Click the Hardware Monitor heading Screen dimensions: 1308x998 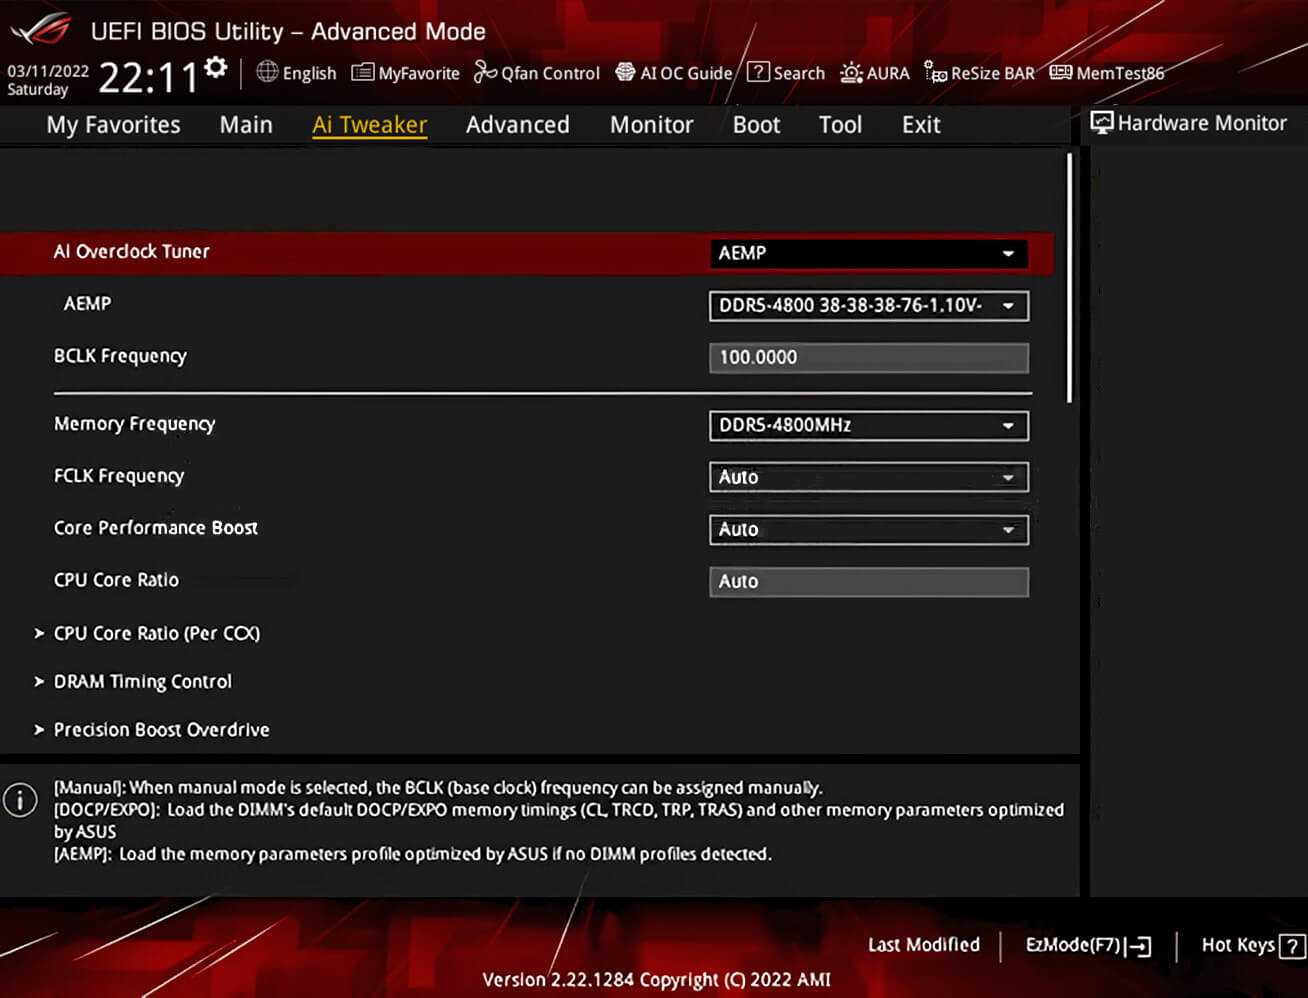[1202, 123]
